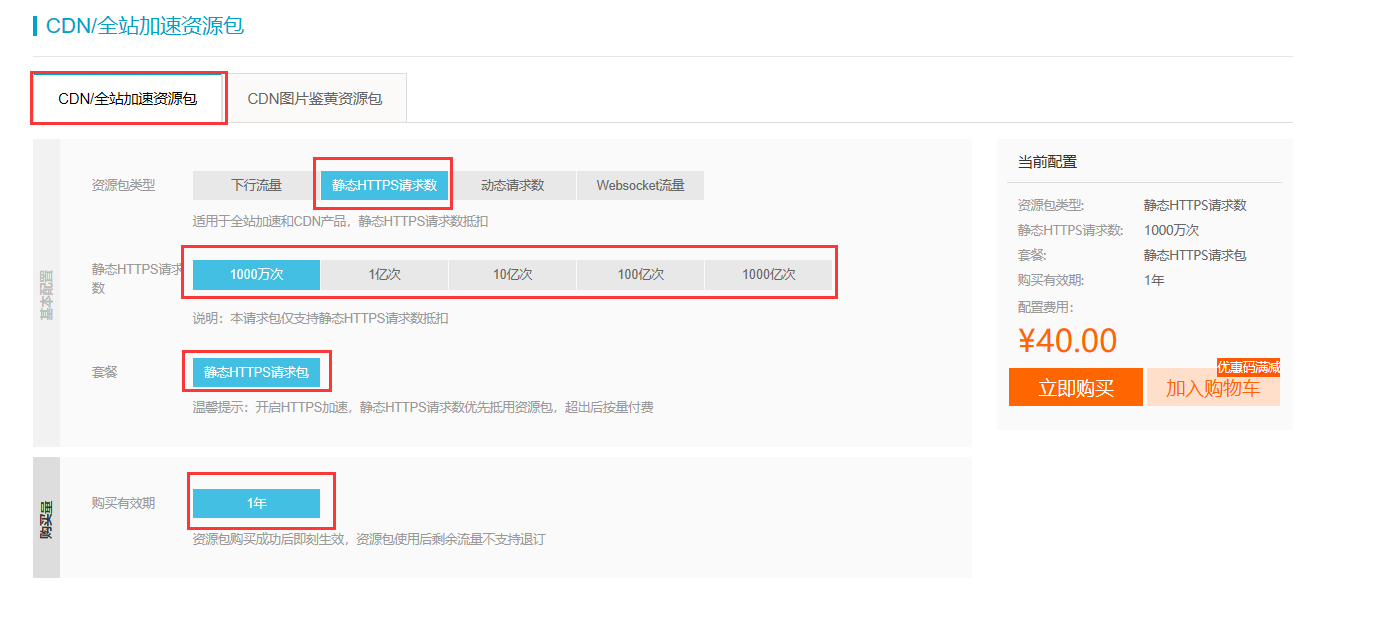The image size is (1375, 631).
Task: Select 动态请求数 resource package type
Action: tap(512, 185)
